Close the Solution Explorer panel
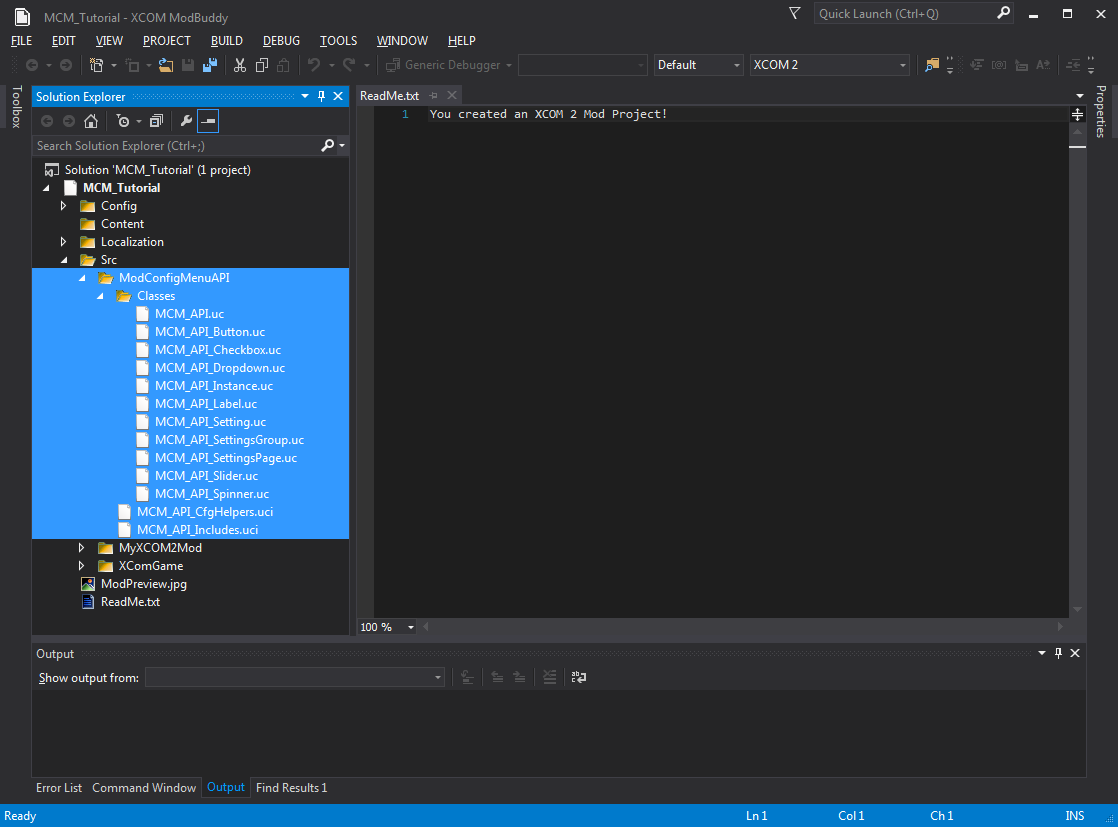This screenshot has height=827, width=1118. coord(338,96)
